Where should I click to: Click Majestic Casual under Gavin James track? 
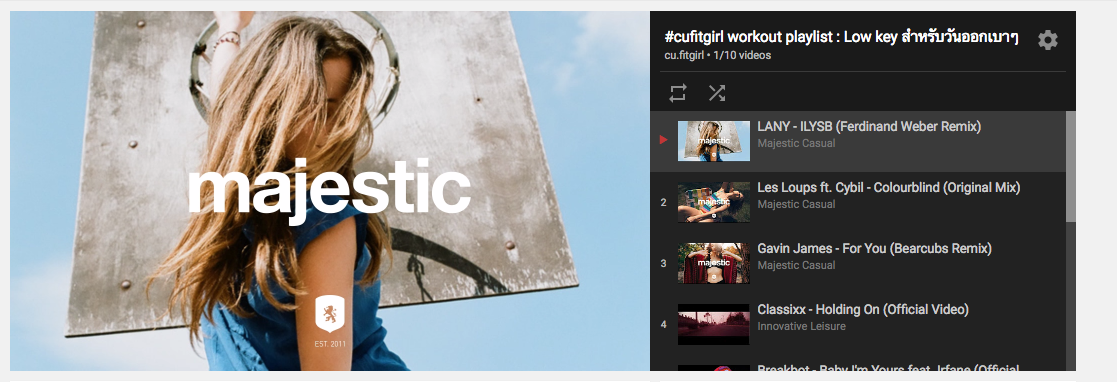[796, 265]
